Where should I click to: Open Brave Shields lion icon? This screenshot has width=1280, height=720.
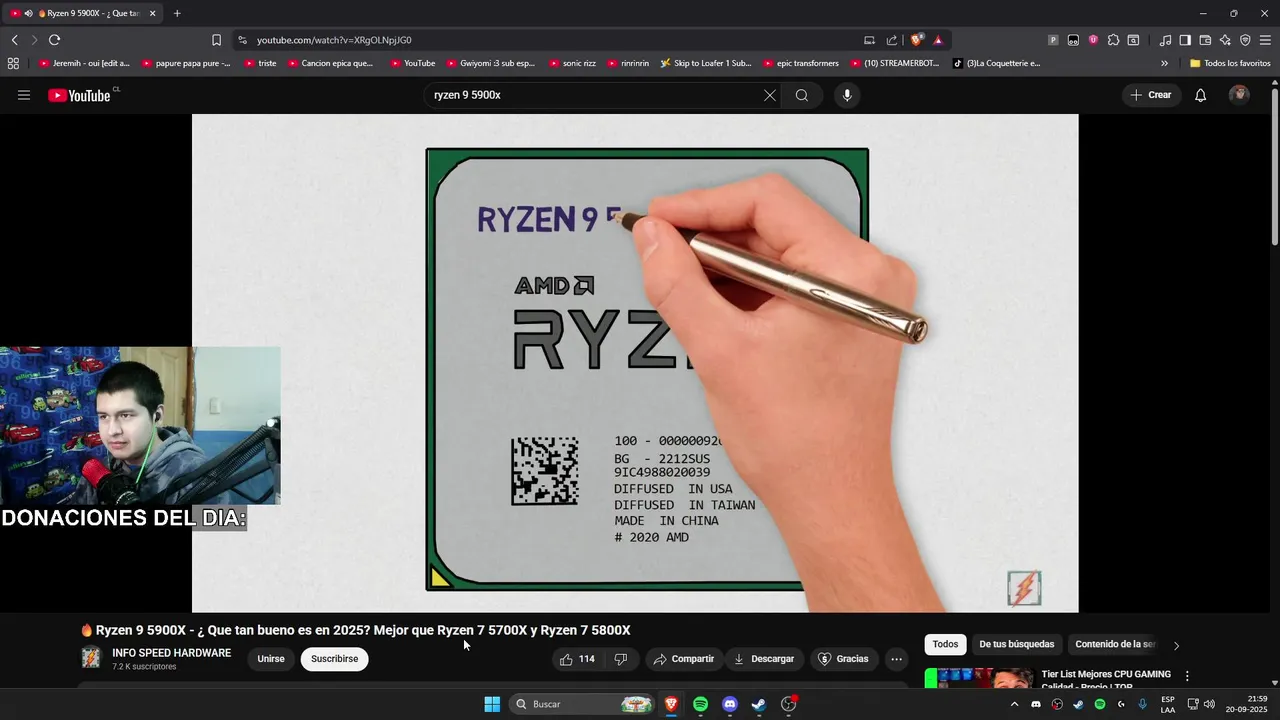point(916,40)
